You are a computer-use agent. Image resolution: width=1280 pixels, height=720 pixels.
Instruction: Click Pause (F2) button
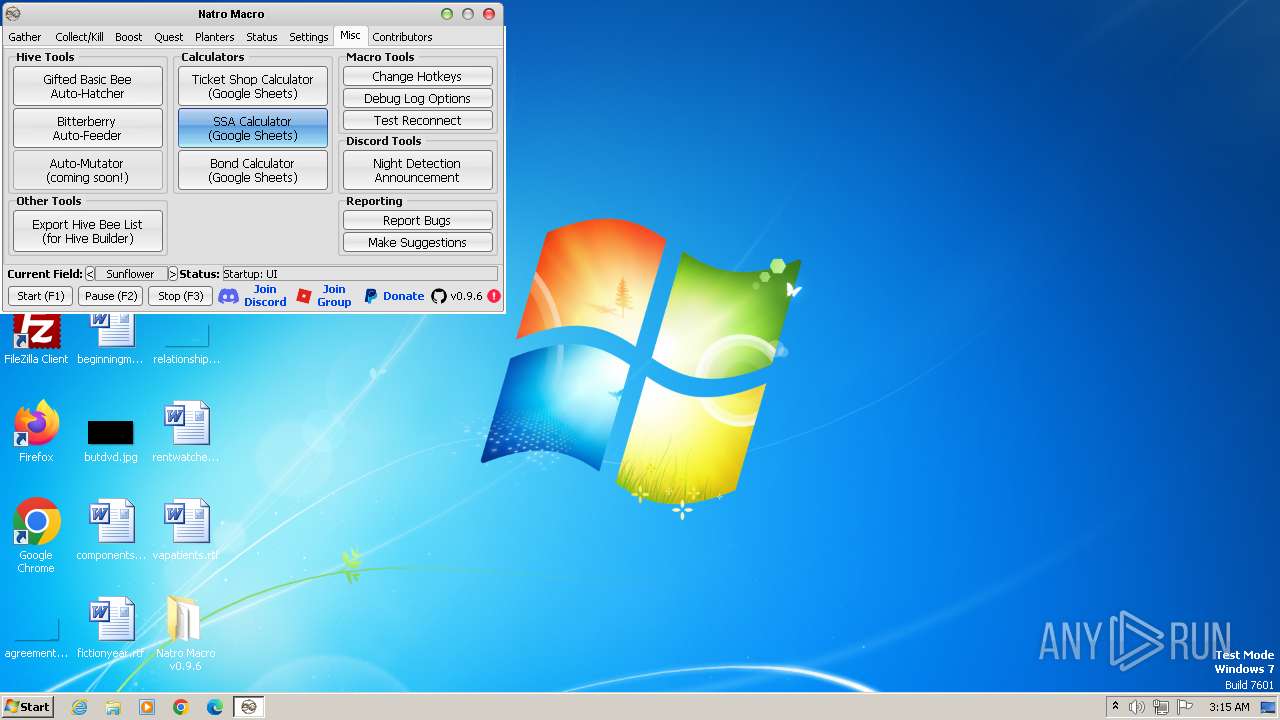tap(111, 296)
